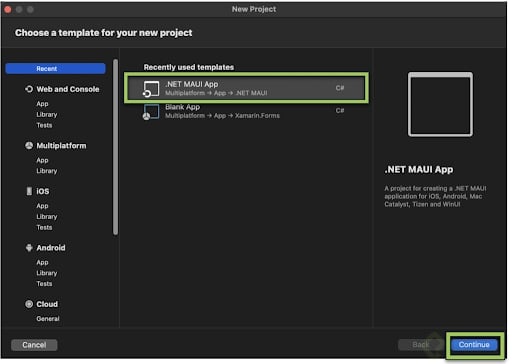512x364 pixels.
Task: Select Library under Multiplatform
Action: (x=47, y=171)
